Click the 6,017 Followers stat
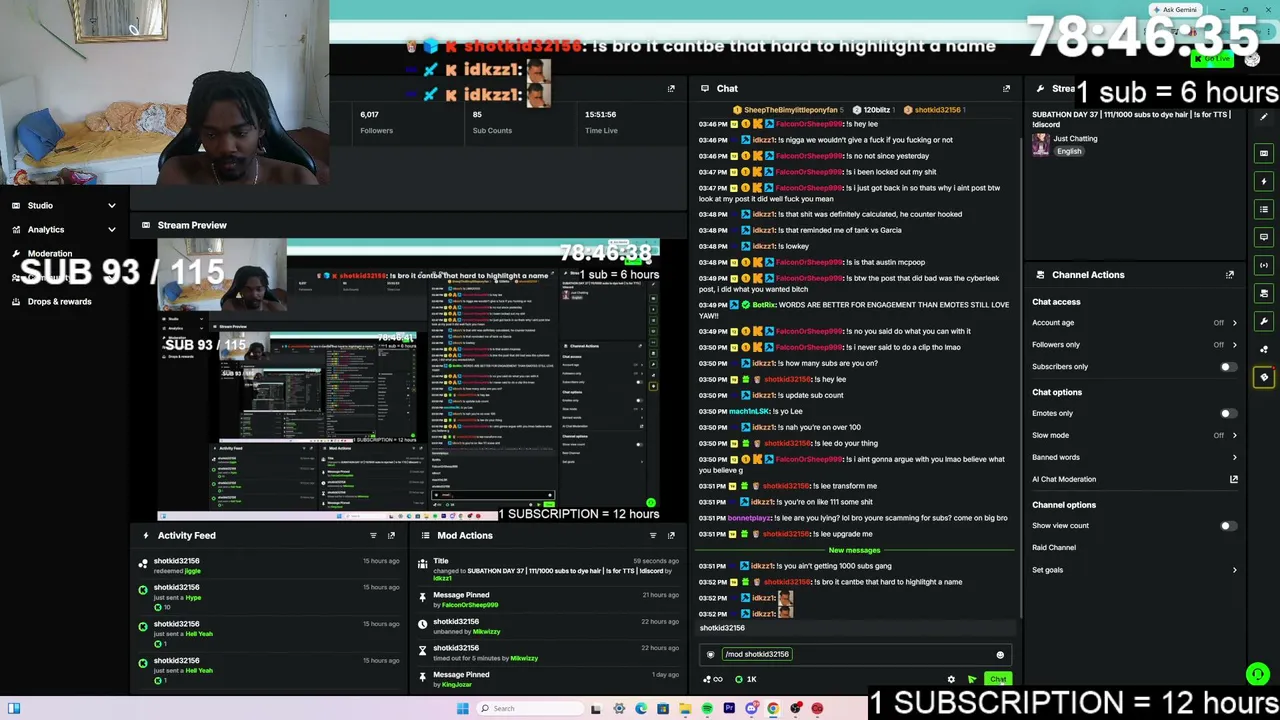Image resolution: width=1280 pixels, height=720 pixels. [377, 122]
